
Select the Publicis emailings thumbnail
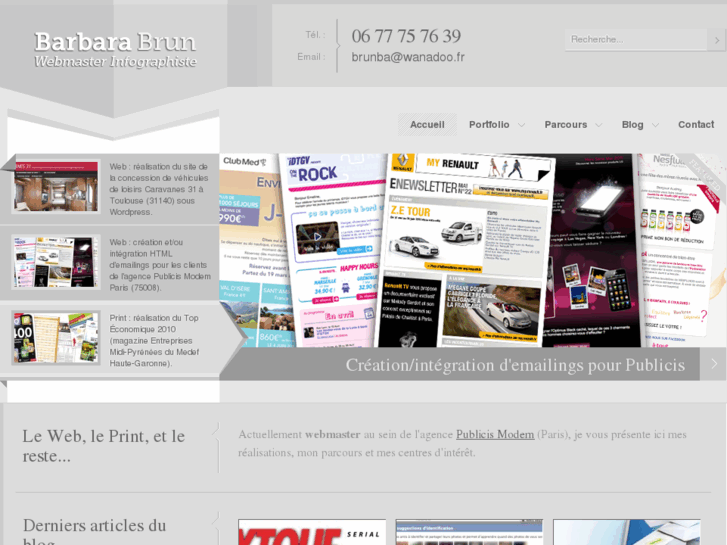(x=56, y=262)
